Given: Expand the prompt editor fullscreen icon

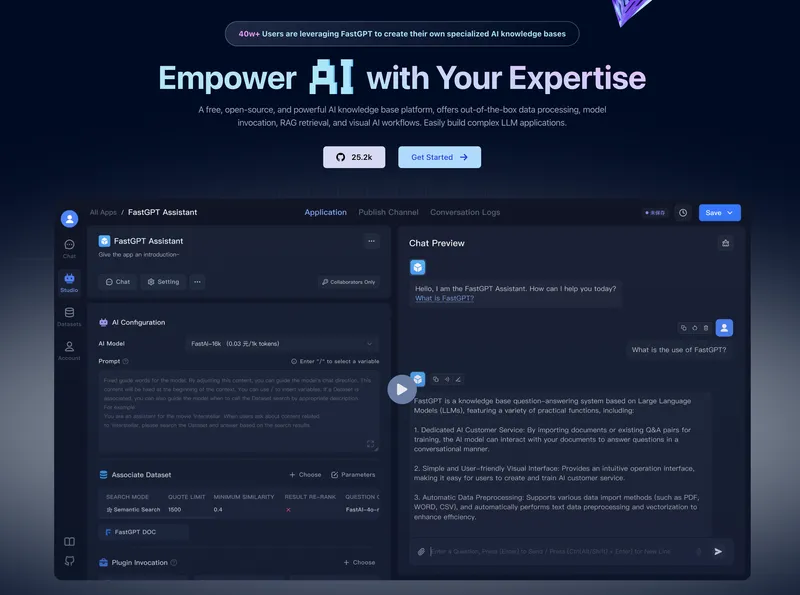Looking at the screenshot, I should point(370,444).
